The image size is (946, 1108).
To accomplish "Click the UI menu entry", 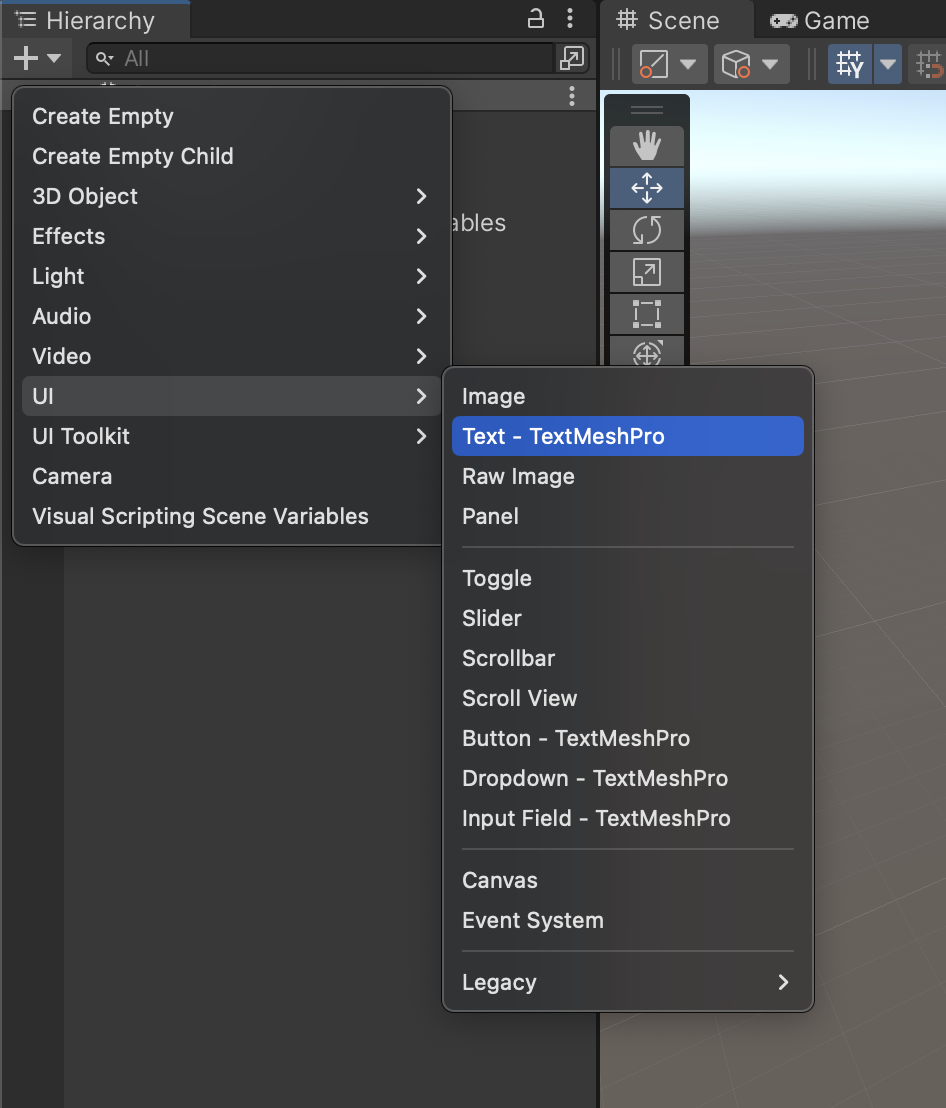I will click(232, 396).
